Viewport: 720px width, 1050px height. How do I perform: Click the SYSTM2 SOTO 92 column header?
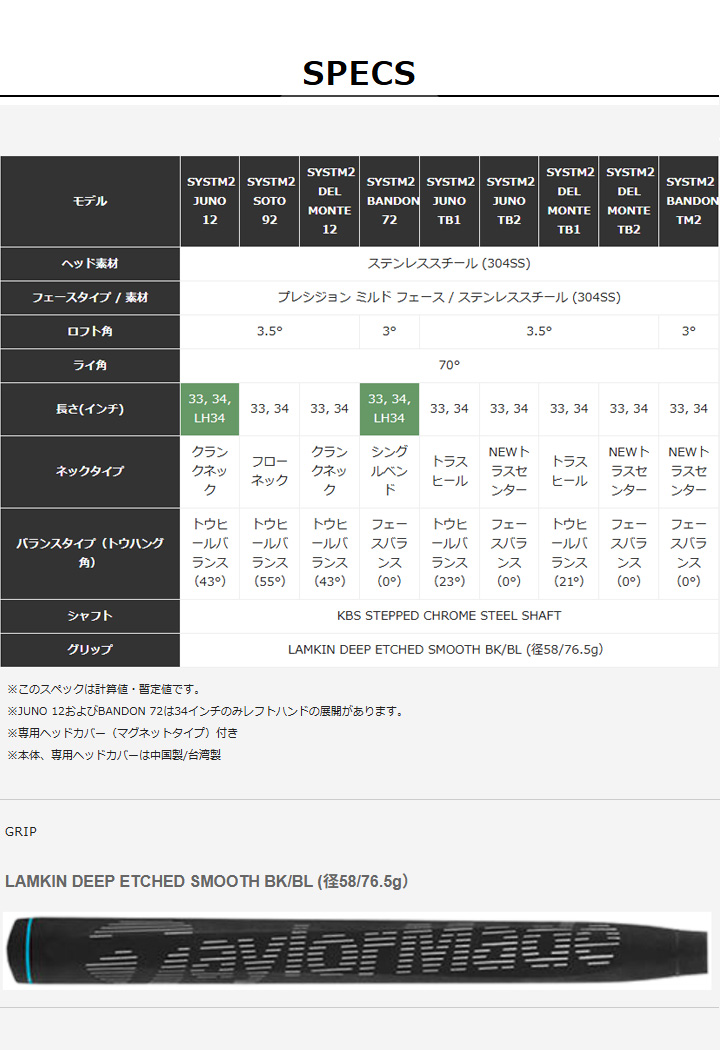[269, 201]
